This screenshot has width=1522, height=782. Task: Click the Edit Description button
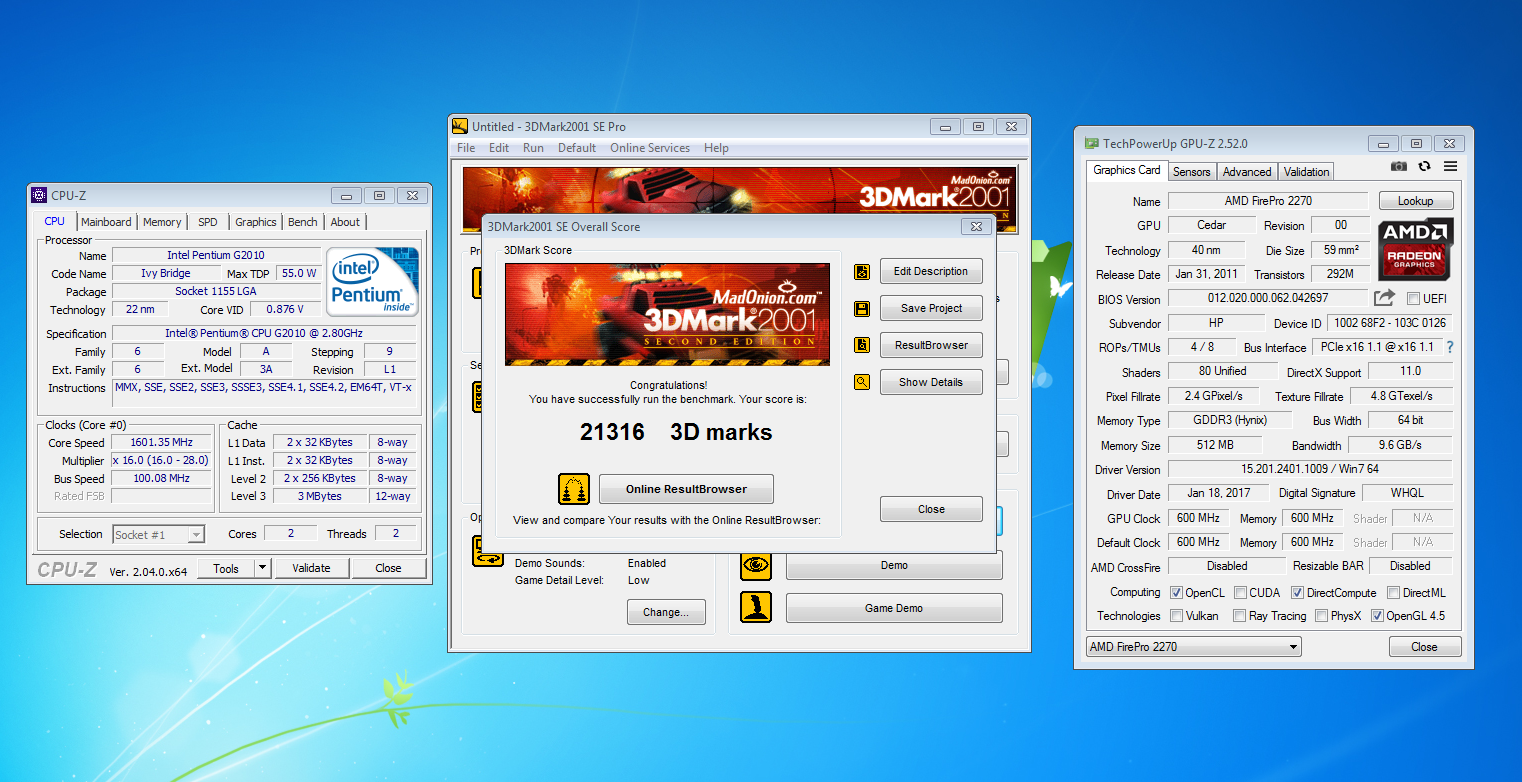(x=931, y=271)
